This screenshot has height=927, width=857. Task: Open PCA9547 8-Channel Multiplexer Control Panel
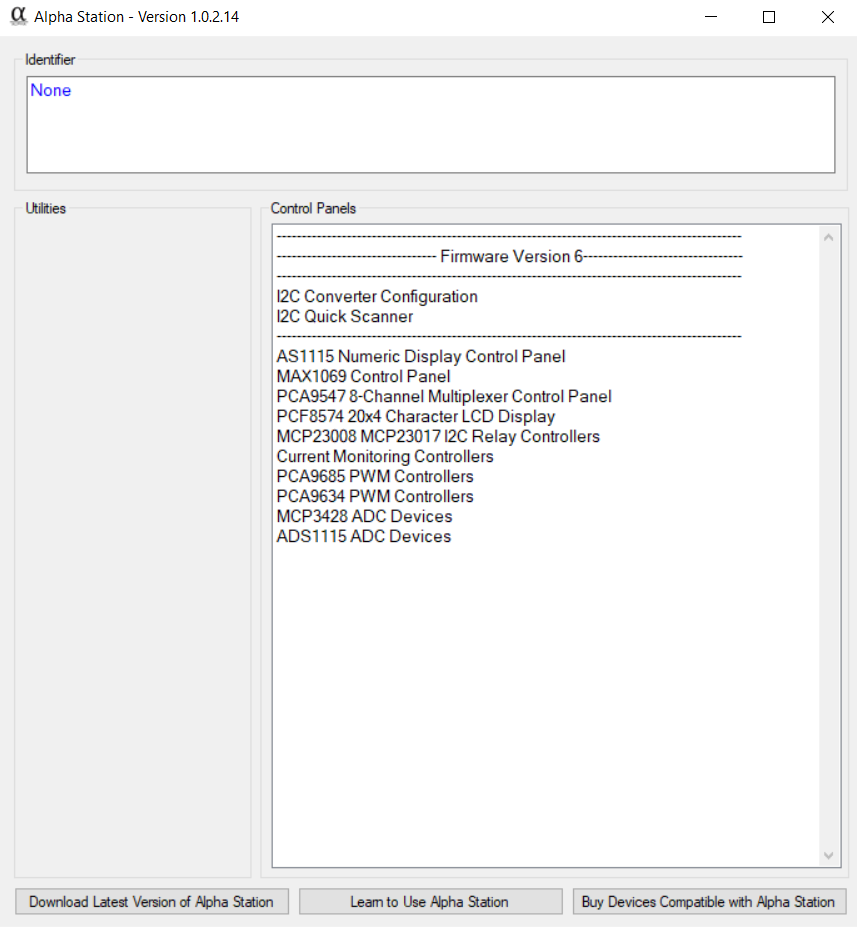pyautogui.click(x=444, y=397)
